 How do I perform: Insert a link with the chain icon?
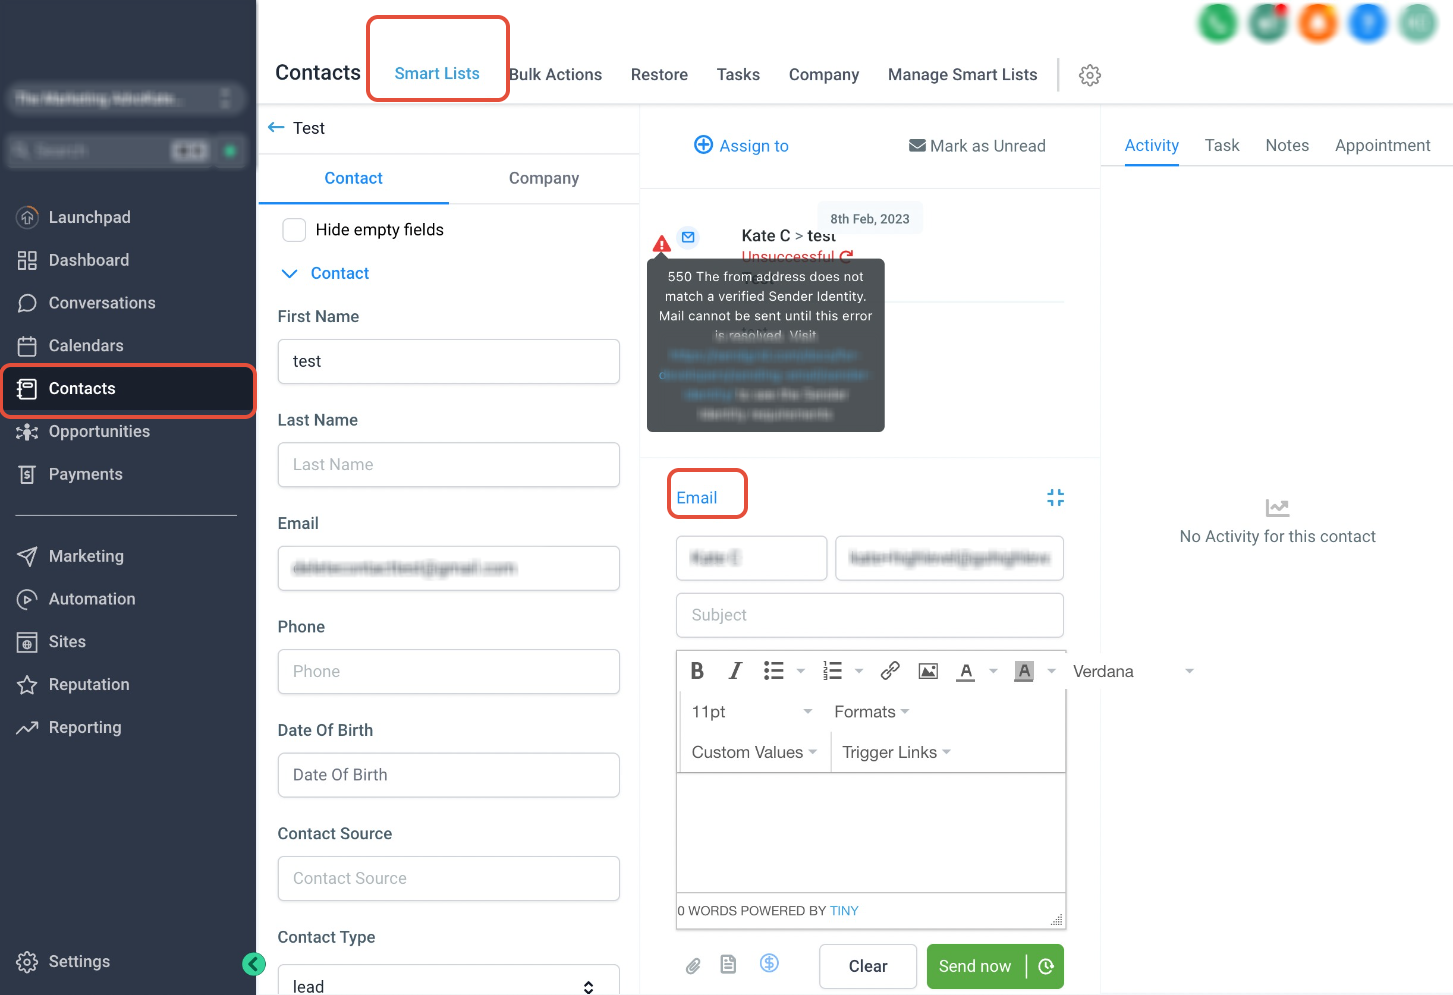click(x=890, y=671)
